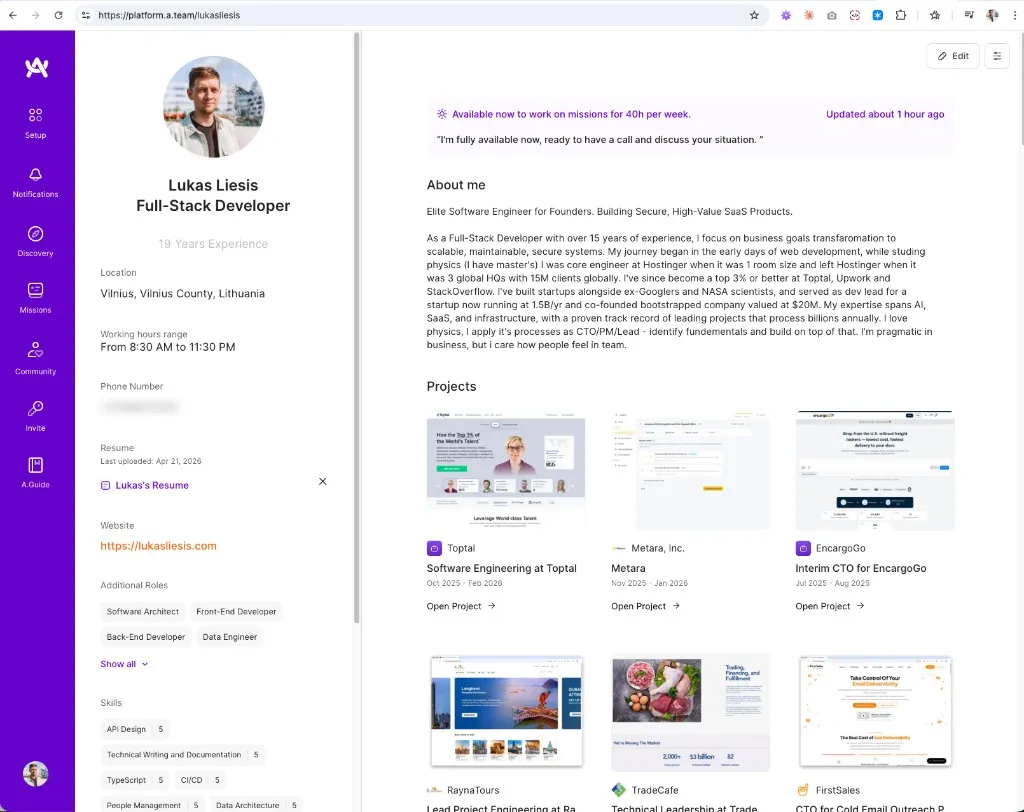Click FirstSales company logo icon
Image resolution: width=1024 pixels, height=812 pixels.
click(803, 790)
